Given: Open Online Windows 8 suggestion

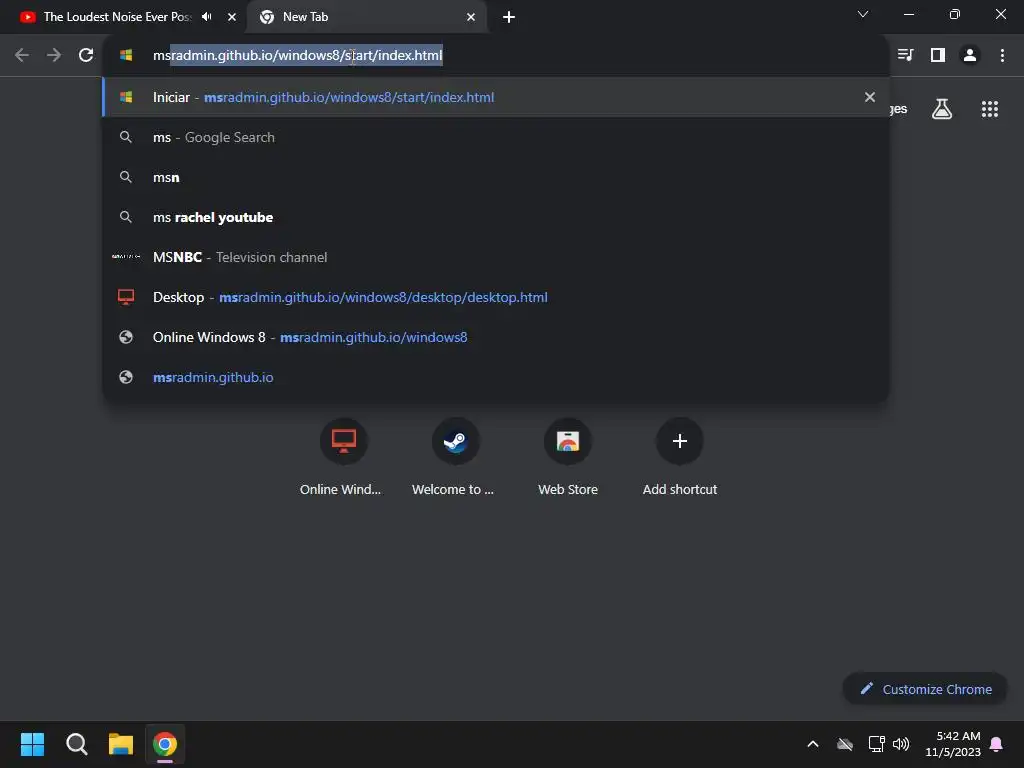Looking at the screenshot, I should click(496, 337).
